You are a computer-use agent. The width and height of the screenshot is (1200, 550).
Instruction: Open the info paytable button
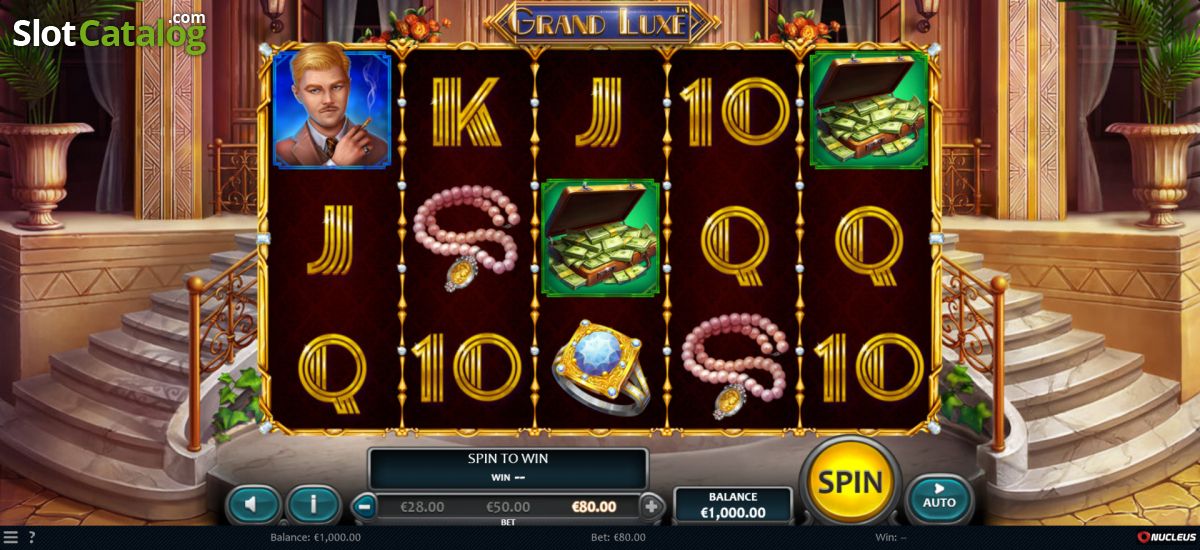313,503
